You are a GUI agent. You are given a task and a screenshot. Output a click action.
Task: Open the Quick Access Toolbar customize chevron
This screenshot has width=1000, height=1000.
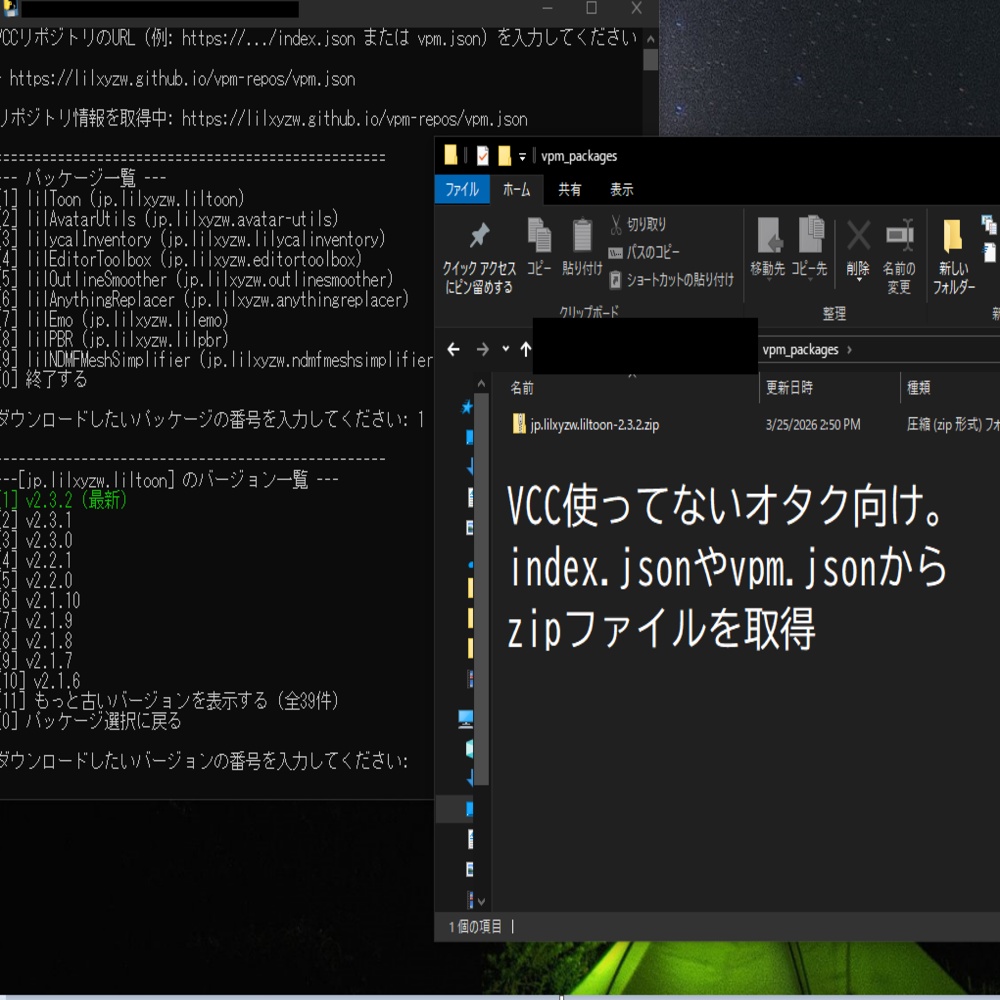point(522,156)
